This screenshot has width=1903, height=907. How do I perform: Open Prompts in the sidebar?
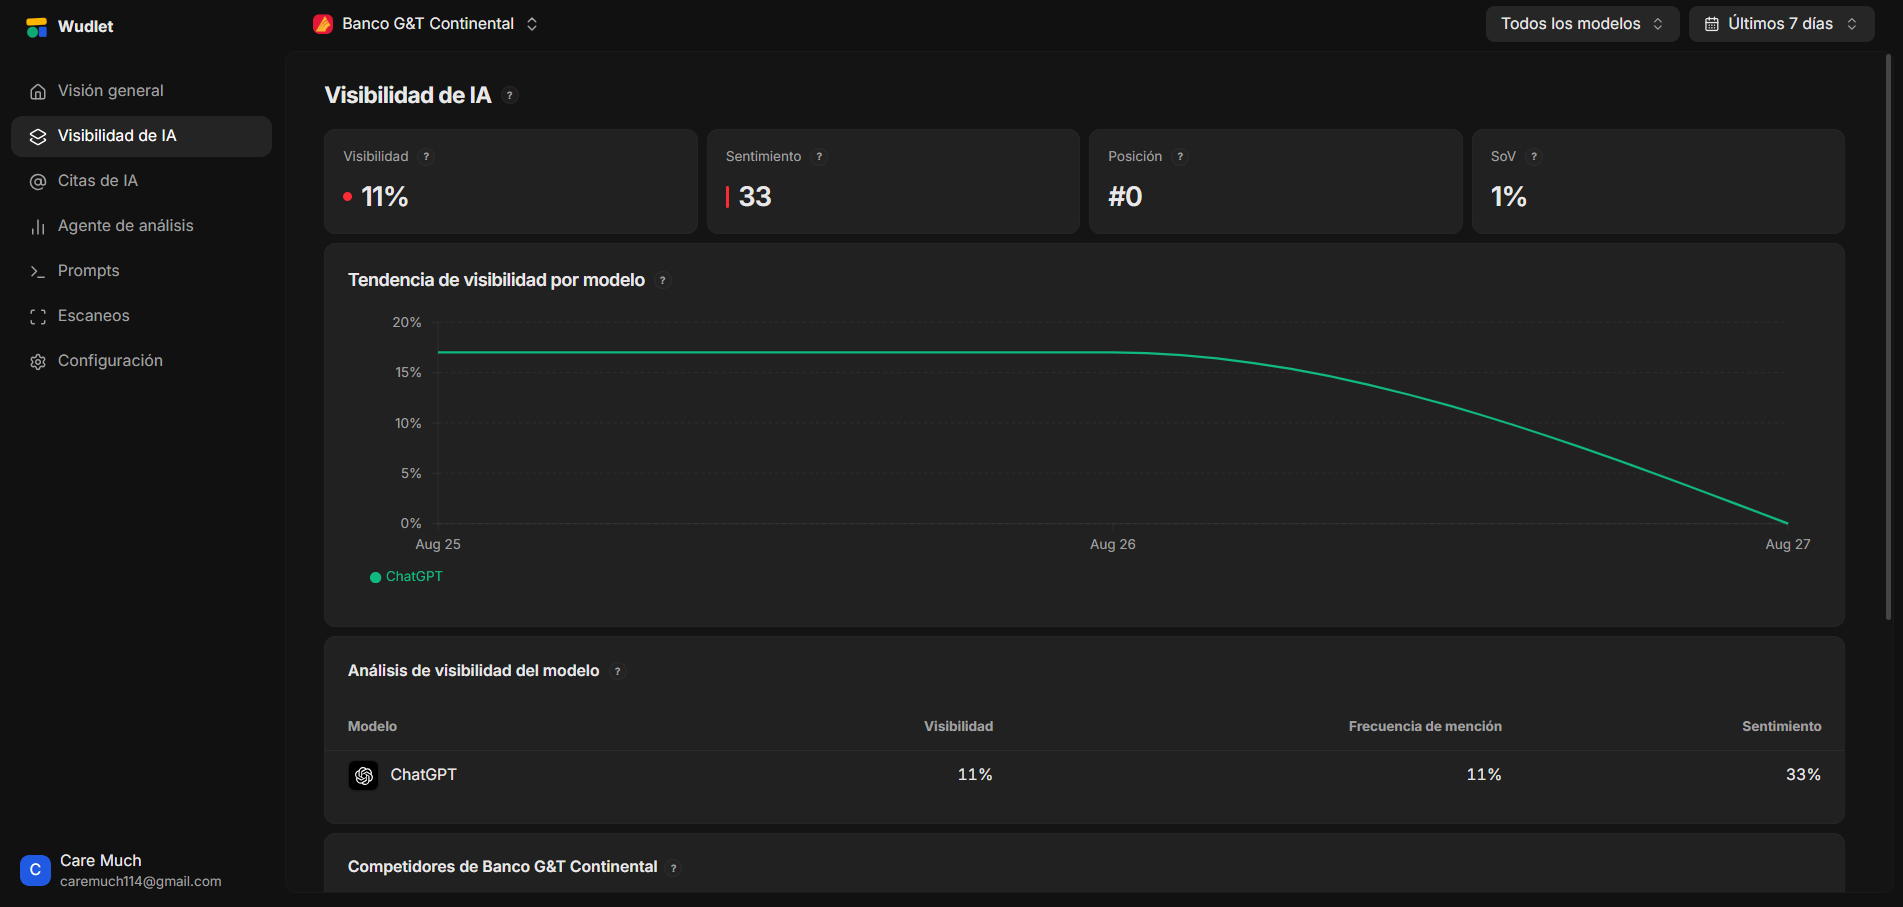[141, 271]
